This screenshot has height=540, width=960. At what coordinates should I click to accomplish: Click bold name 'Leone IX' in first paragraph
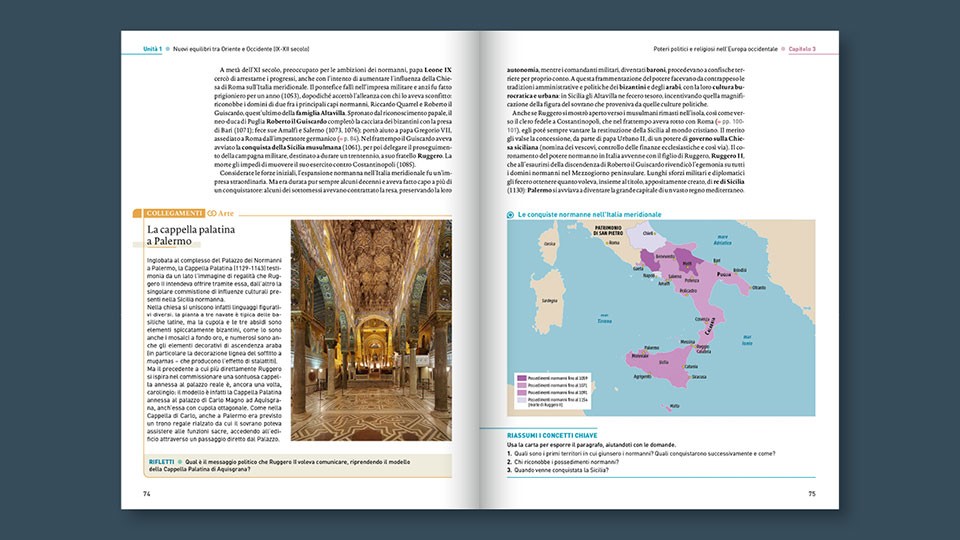pyautogui.click(x=438, y=70)
